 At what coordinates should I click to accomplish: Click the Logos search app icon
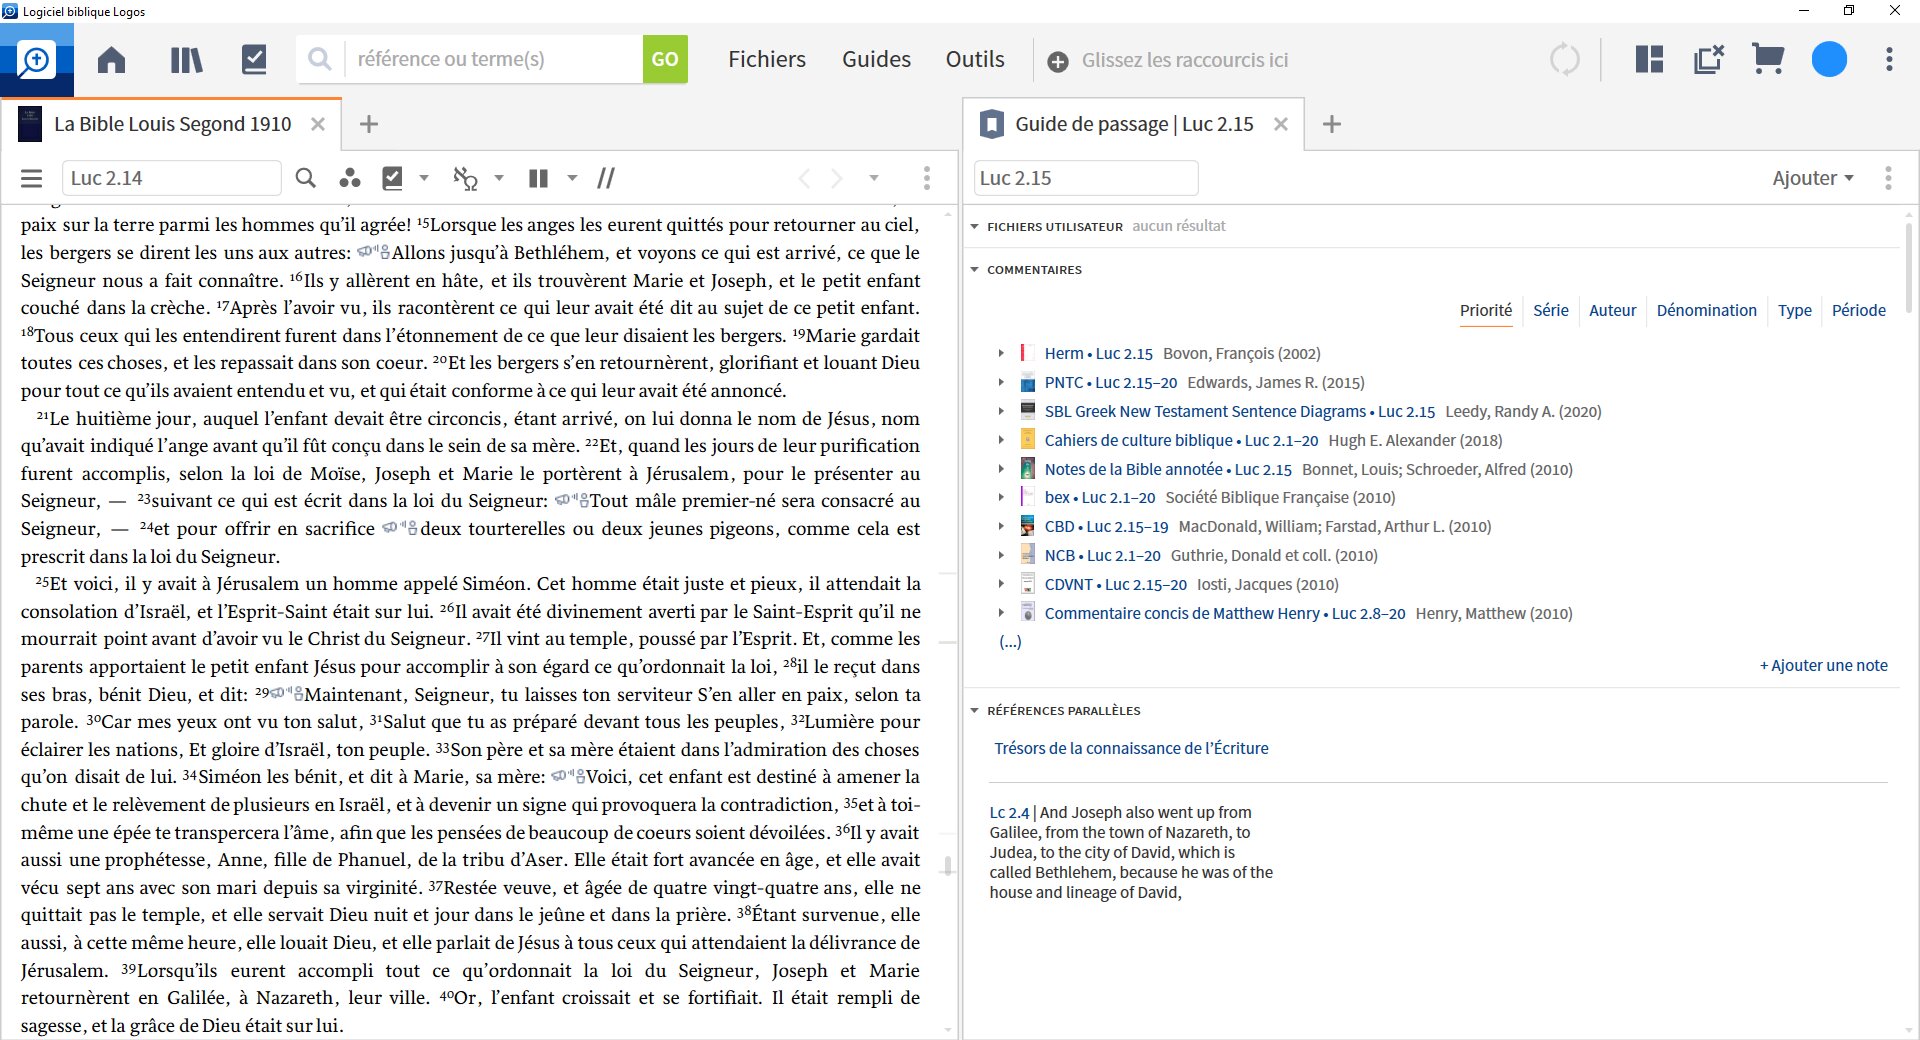[x=36, y=60]
